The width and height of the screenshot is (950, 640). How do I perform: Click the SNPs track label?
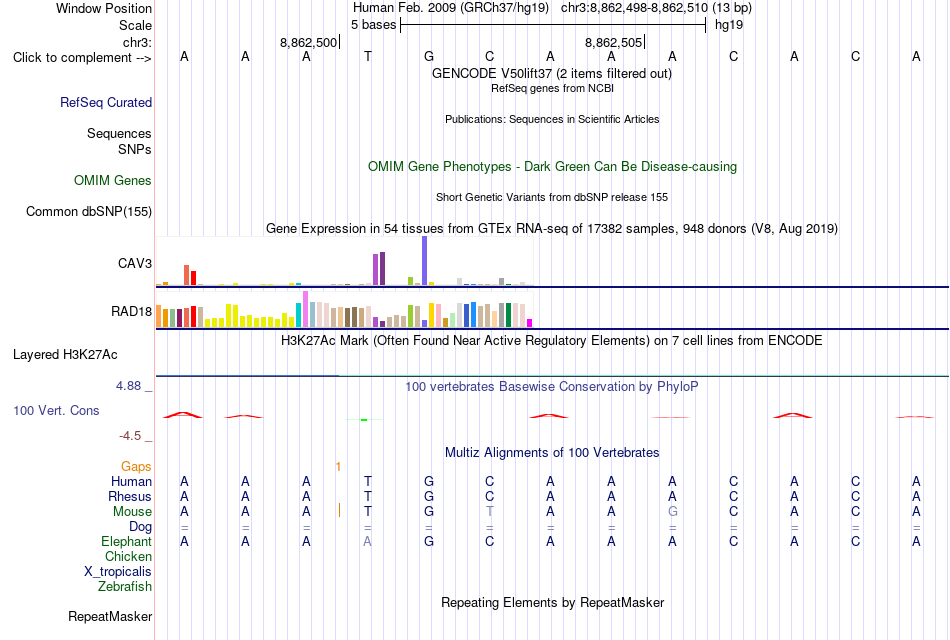135,149
